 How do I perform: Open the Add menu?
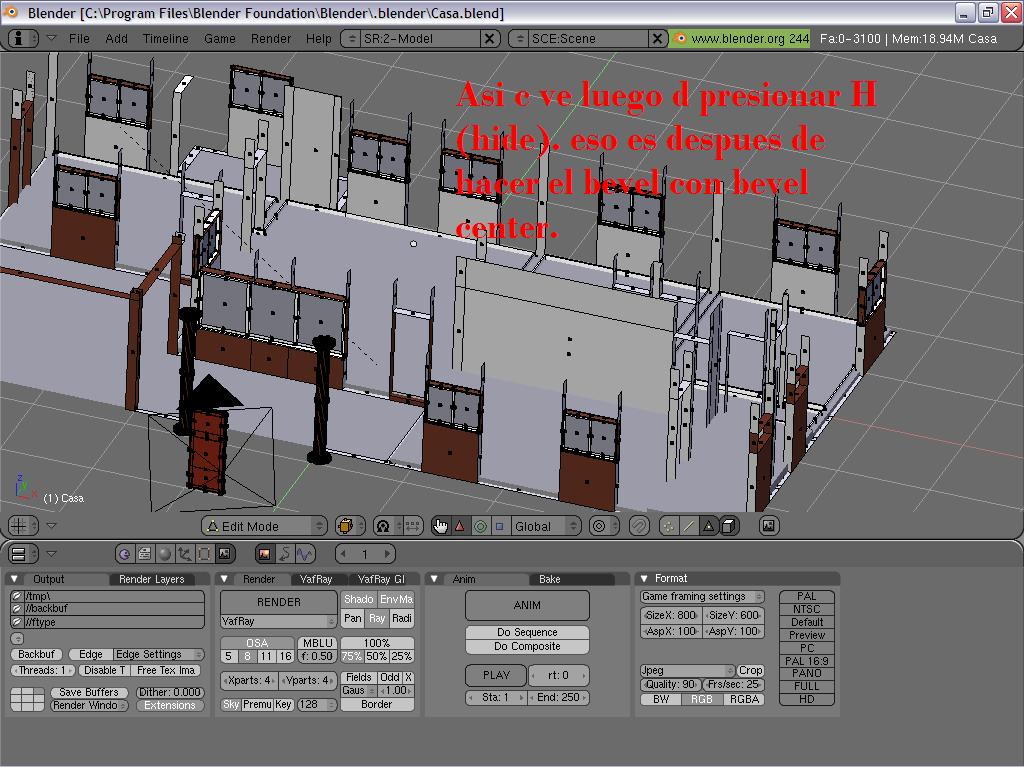[x=116, y=39]
